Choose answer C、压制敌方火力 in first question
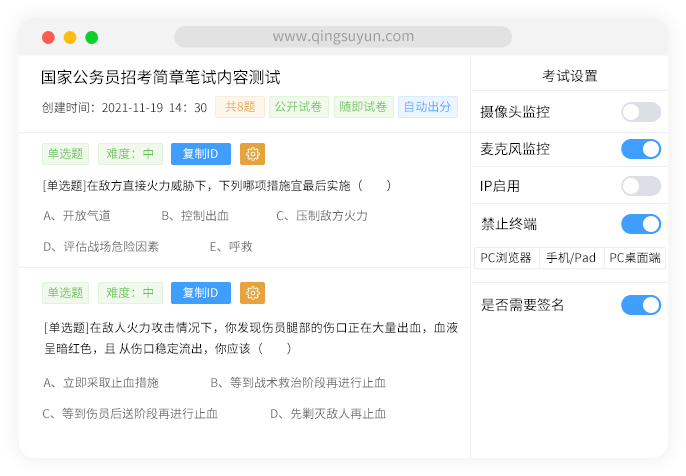 (322, 215)
